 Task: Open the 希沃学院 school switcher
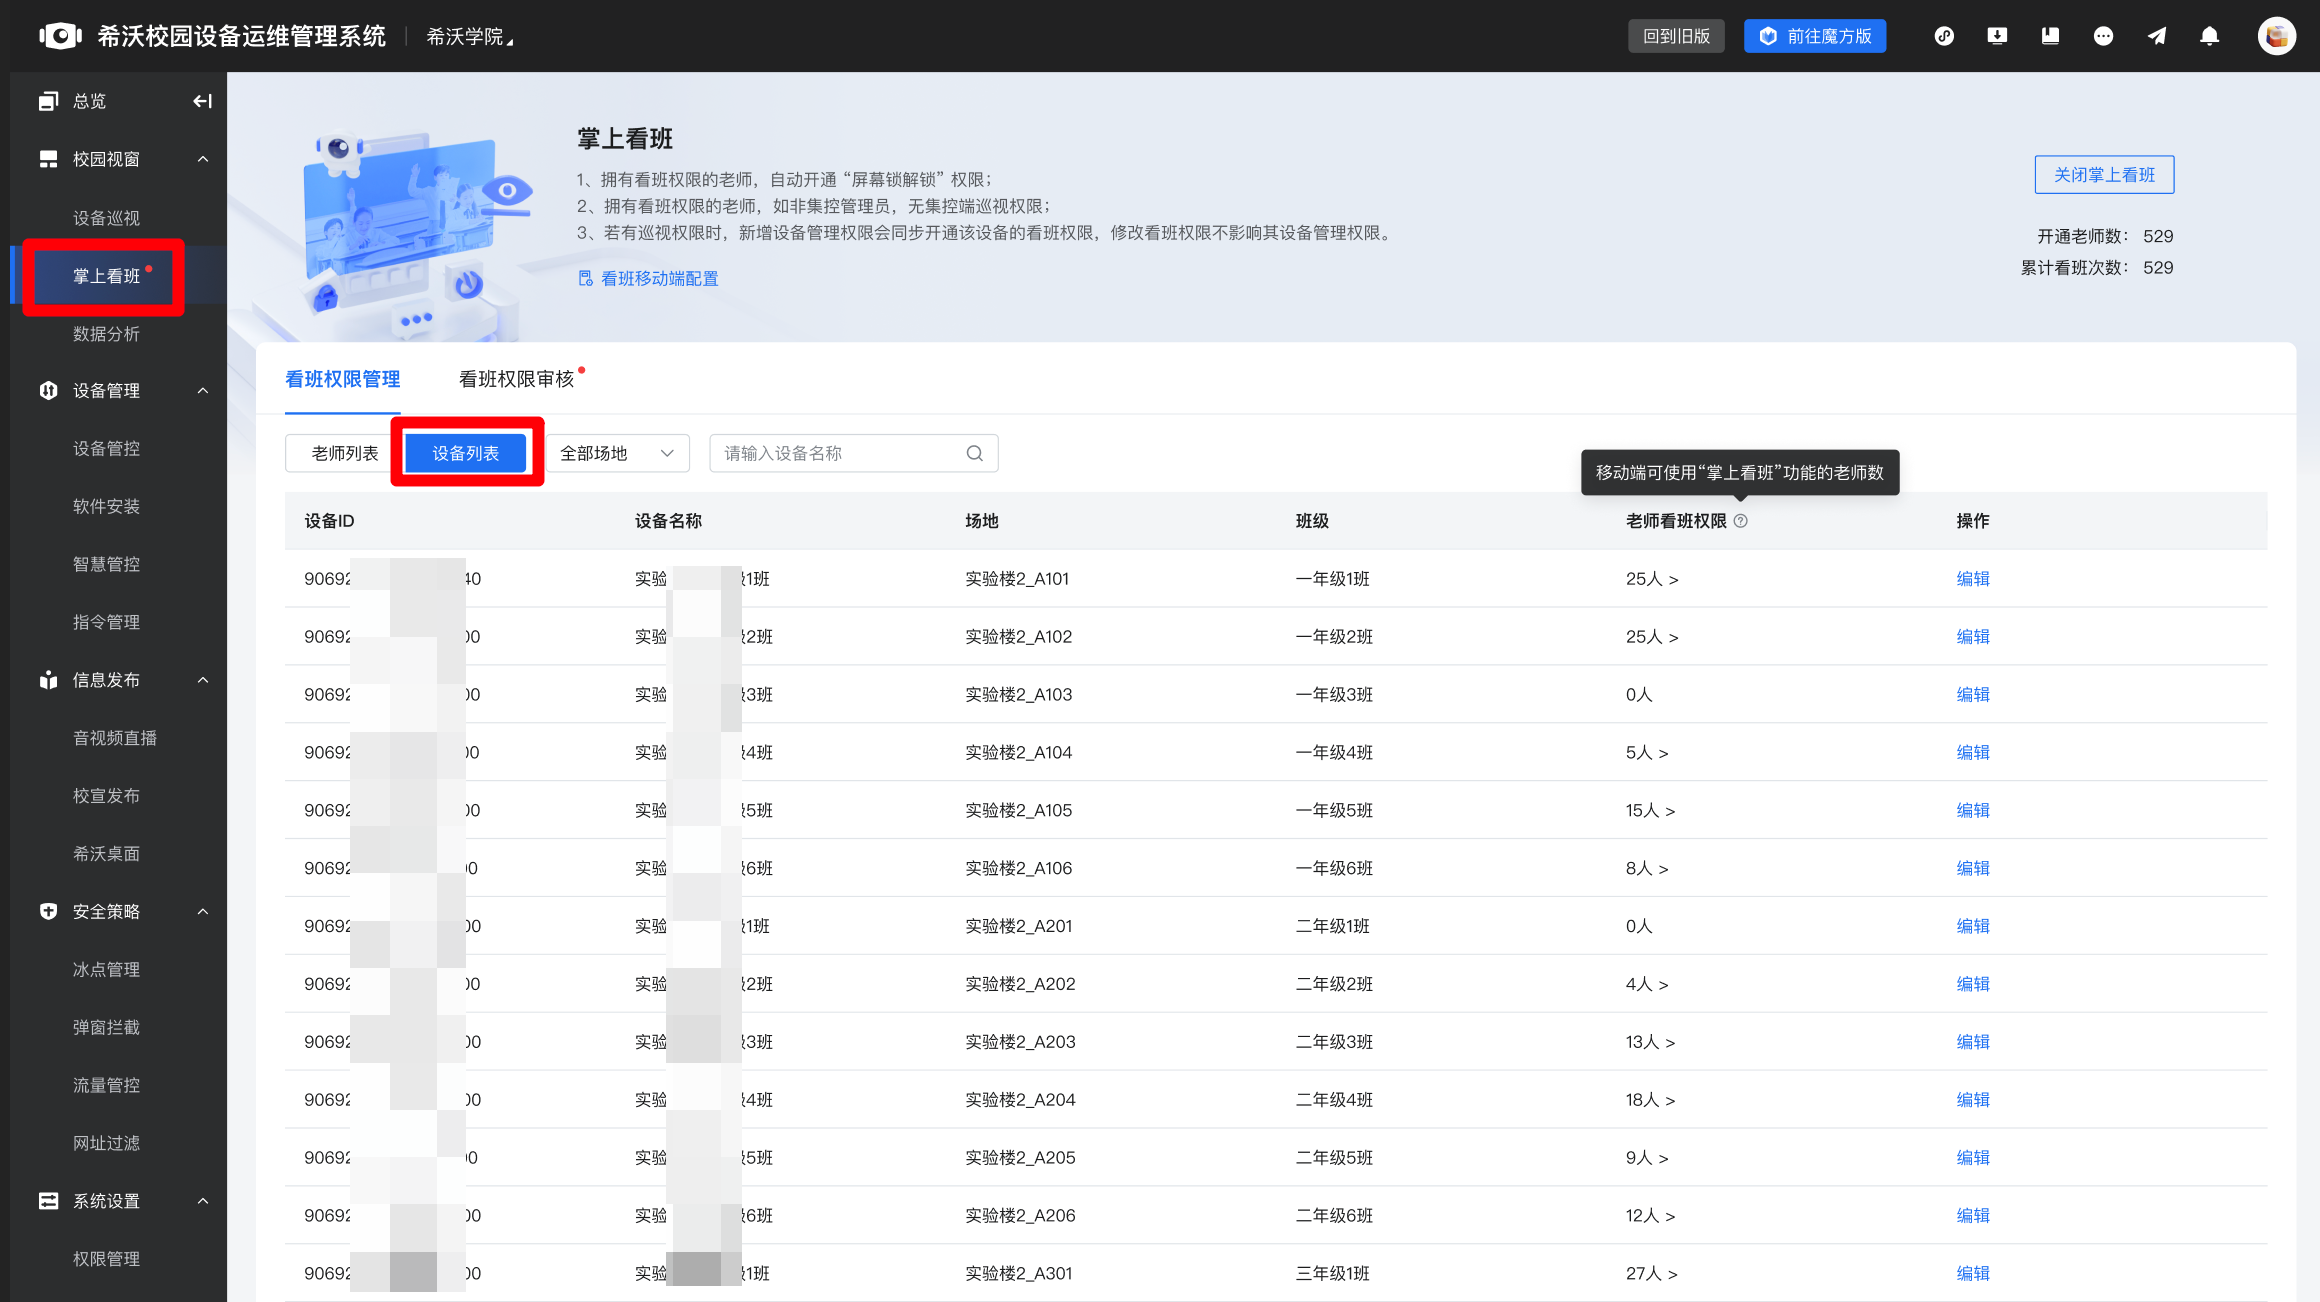pos(469,36)
